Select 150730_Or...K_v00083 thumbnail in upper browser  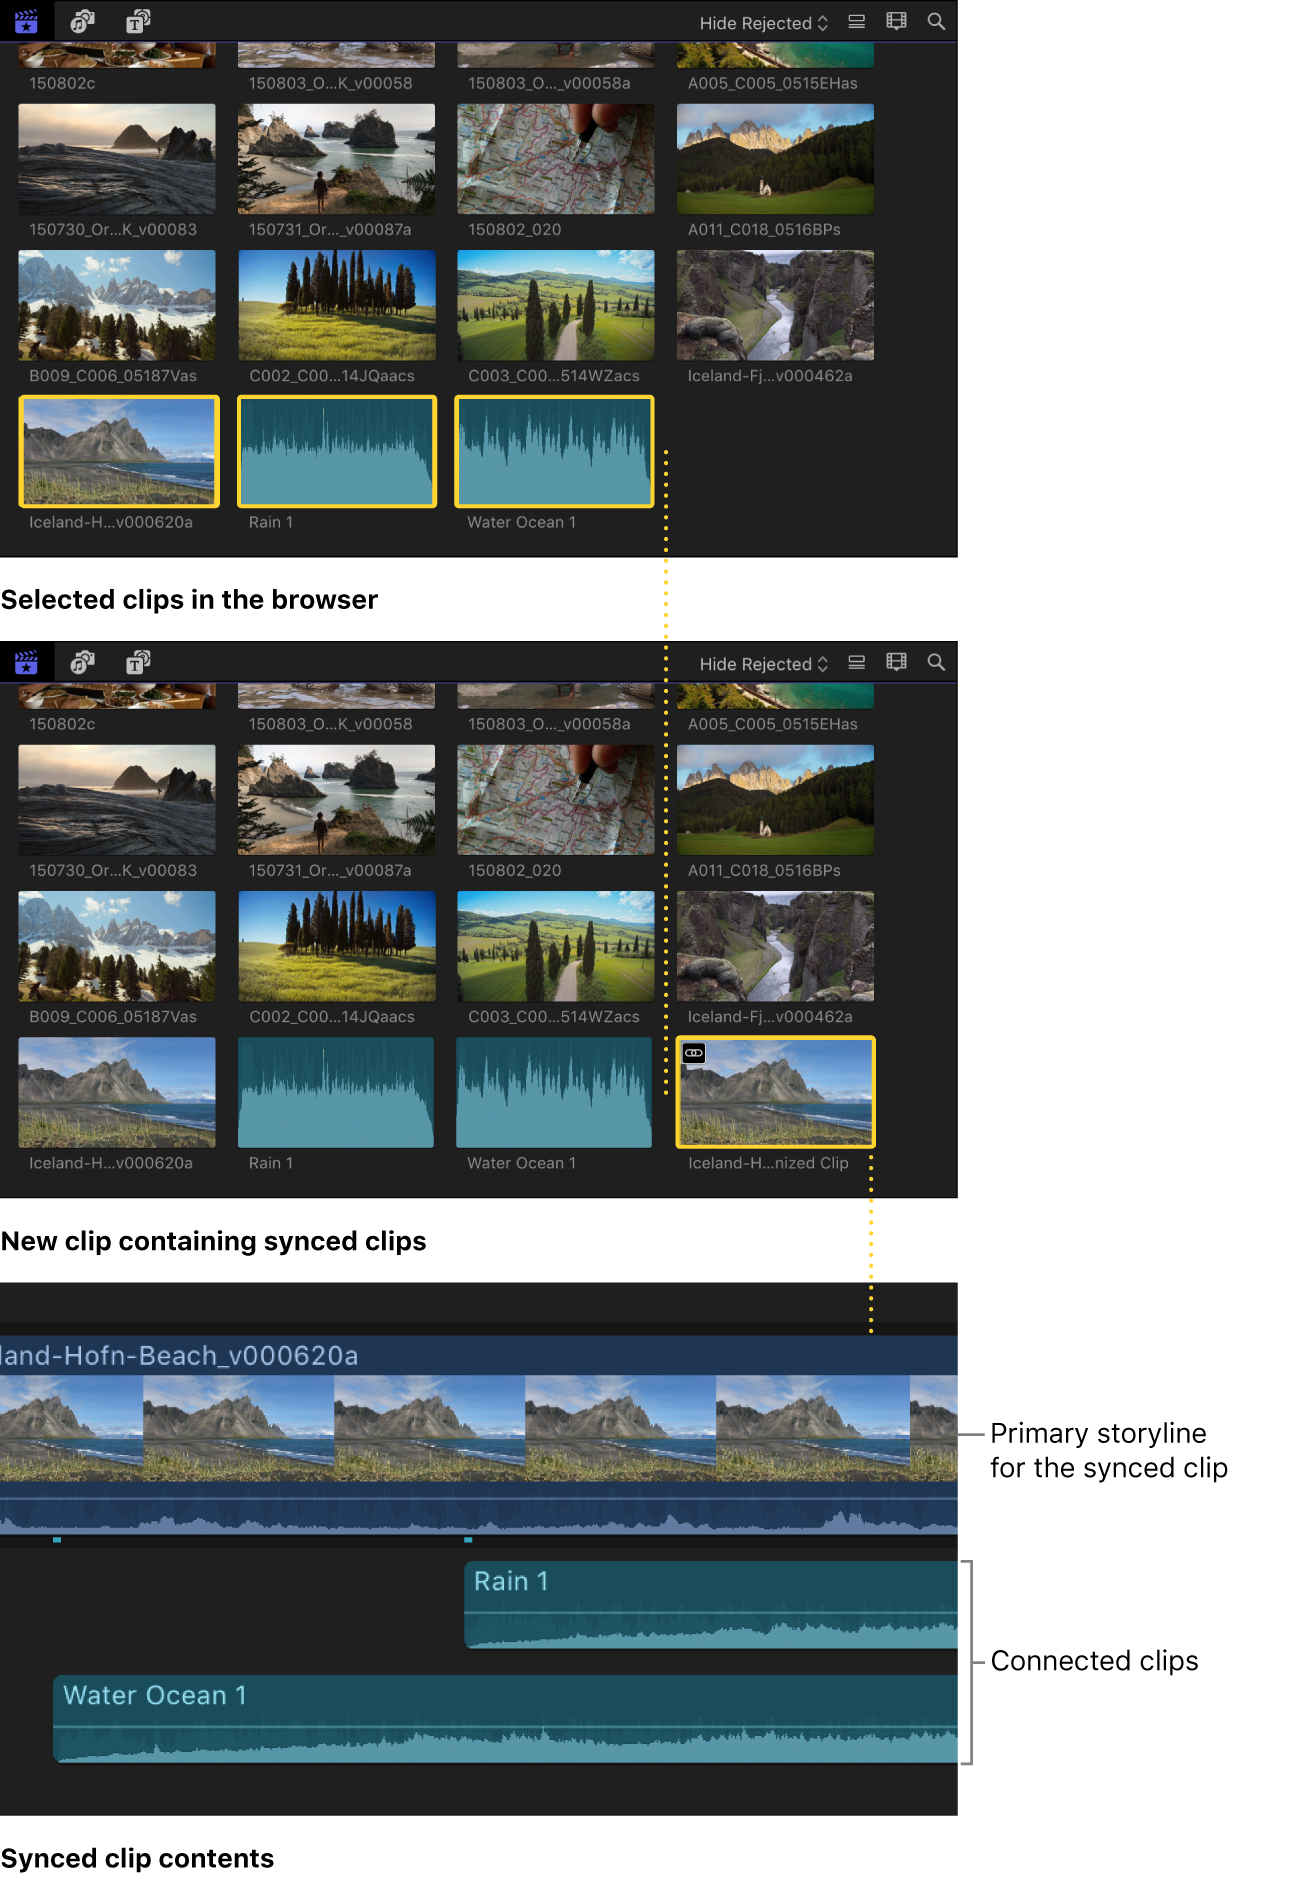(117, 159)
